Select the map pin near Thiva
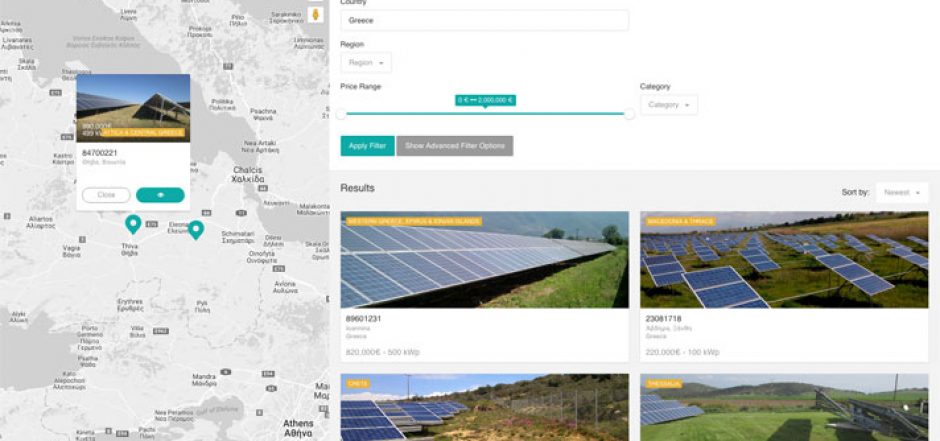 click(x=133, y=224)
